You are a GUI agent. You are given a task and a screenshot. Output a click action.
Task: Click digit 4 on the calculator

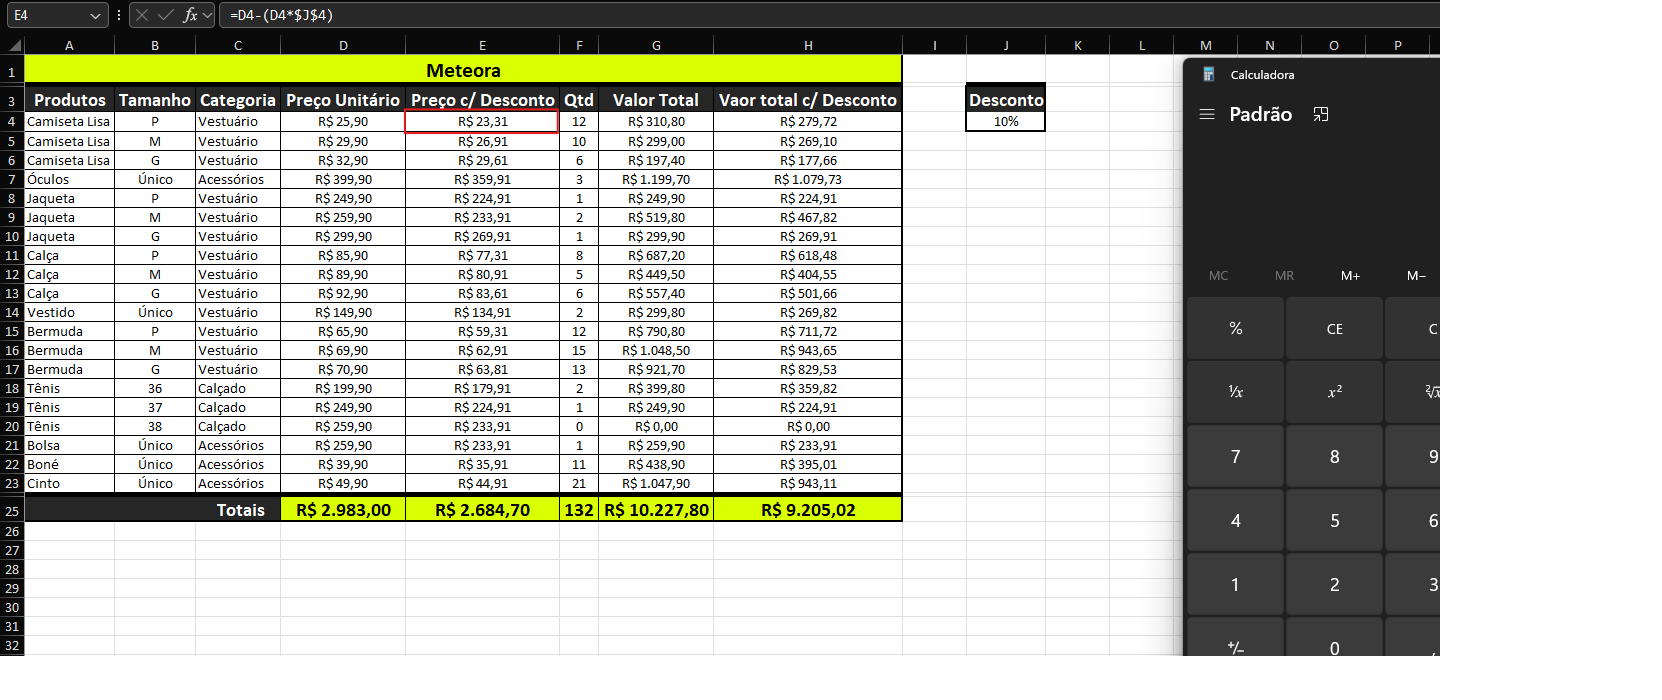1236,520
